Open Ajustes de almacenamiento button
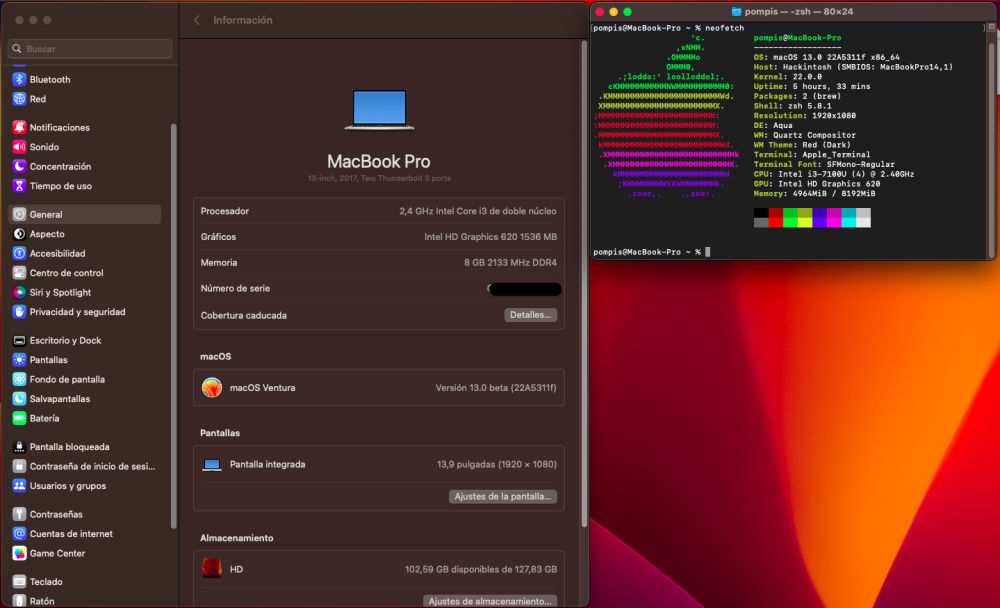Screen dimensions: 1000x608 [489, 601]
